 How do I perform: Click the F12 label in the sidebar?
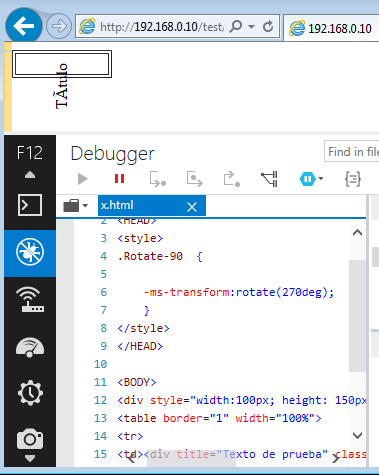click(30, 153)
